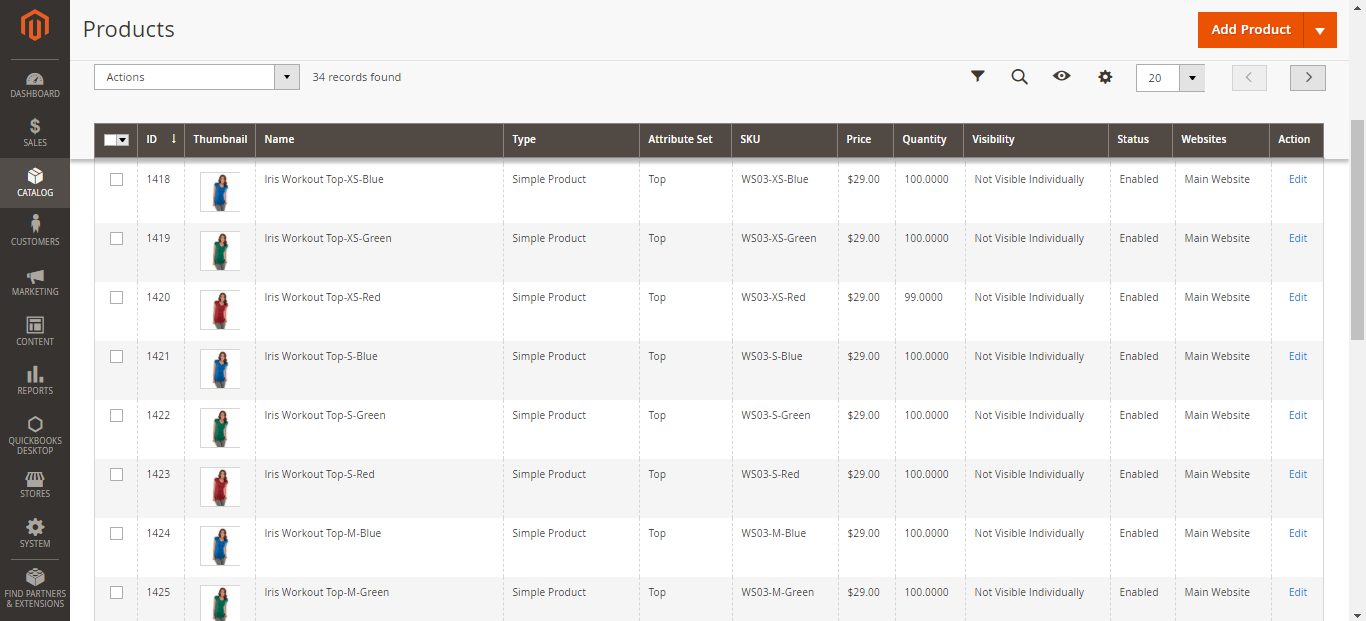The image size is (1366, 621).
Task: Click the Add Product button
Action: point(1250,30)
